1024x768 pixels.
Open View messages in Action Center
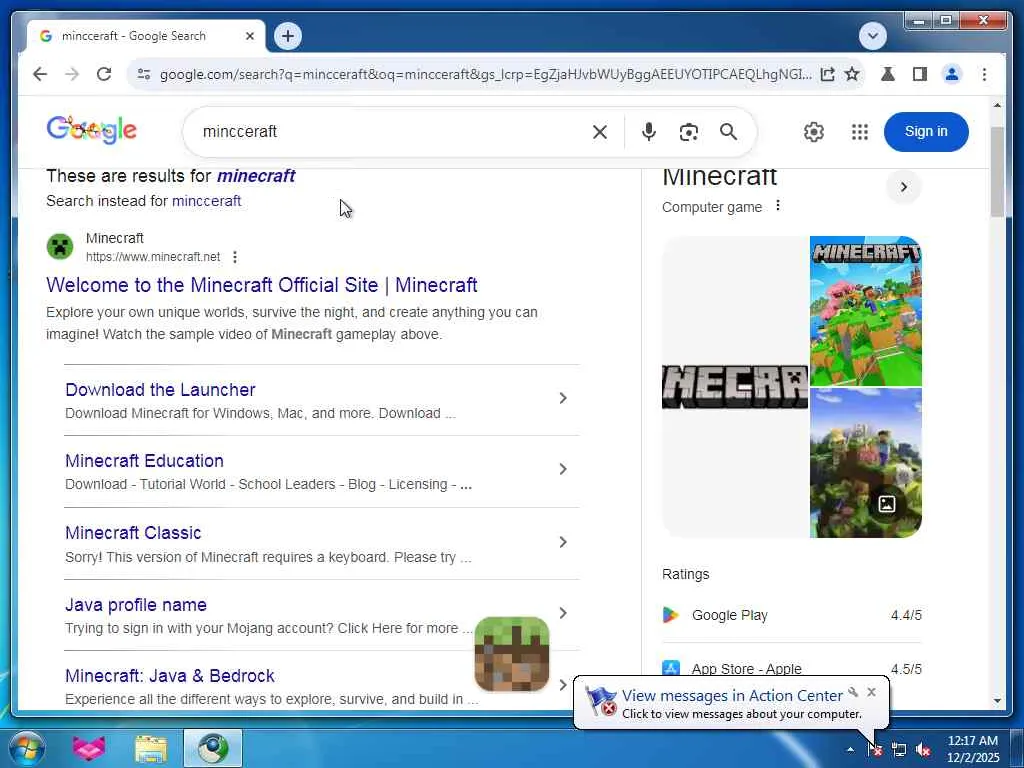click(x=732, y=696)
